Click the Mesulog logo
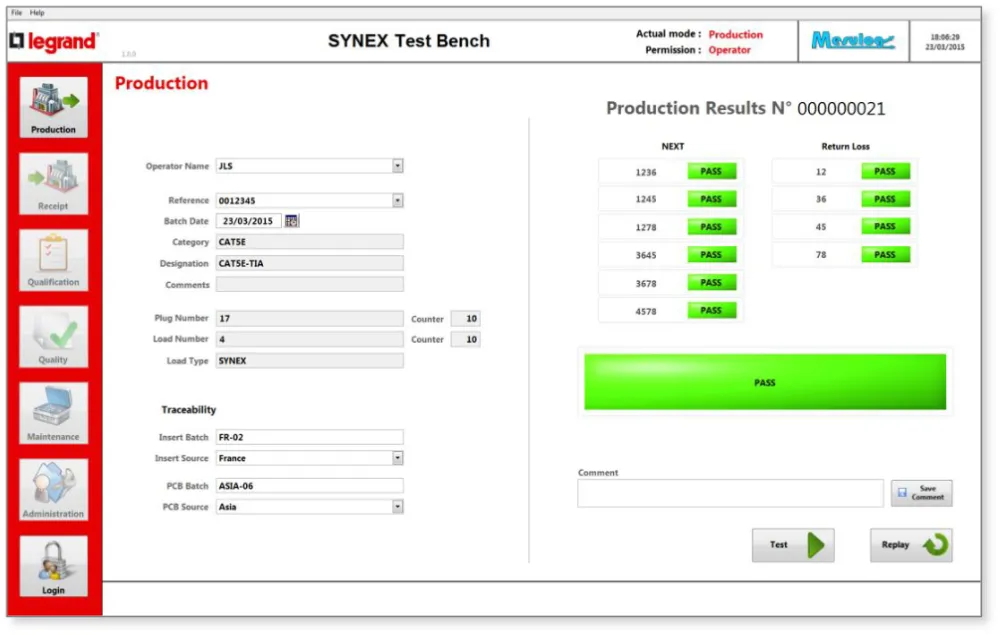The width and height of the screenshot is (1000, 635). [853, 41]
